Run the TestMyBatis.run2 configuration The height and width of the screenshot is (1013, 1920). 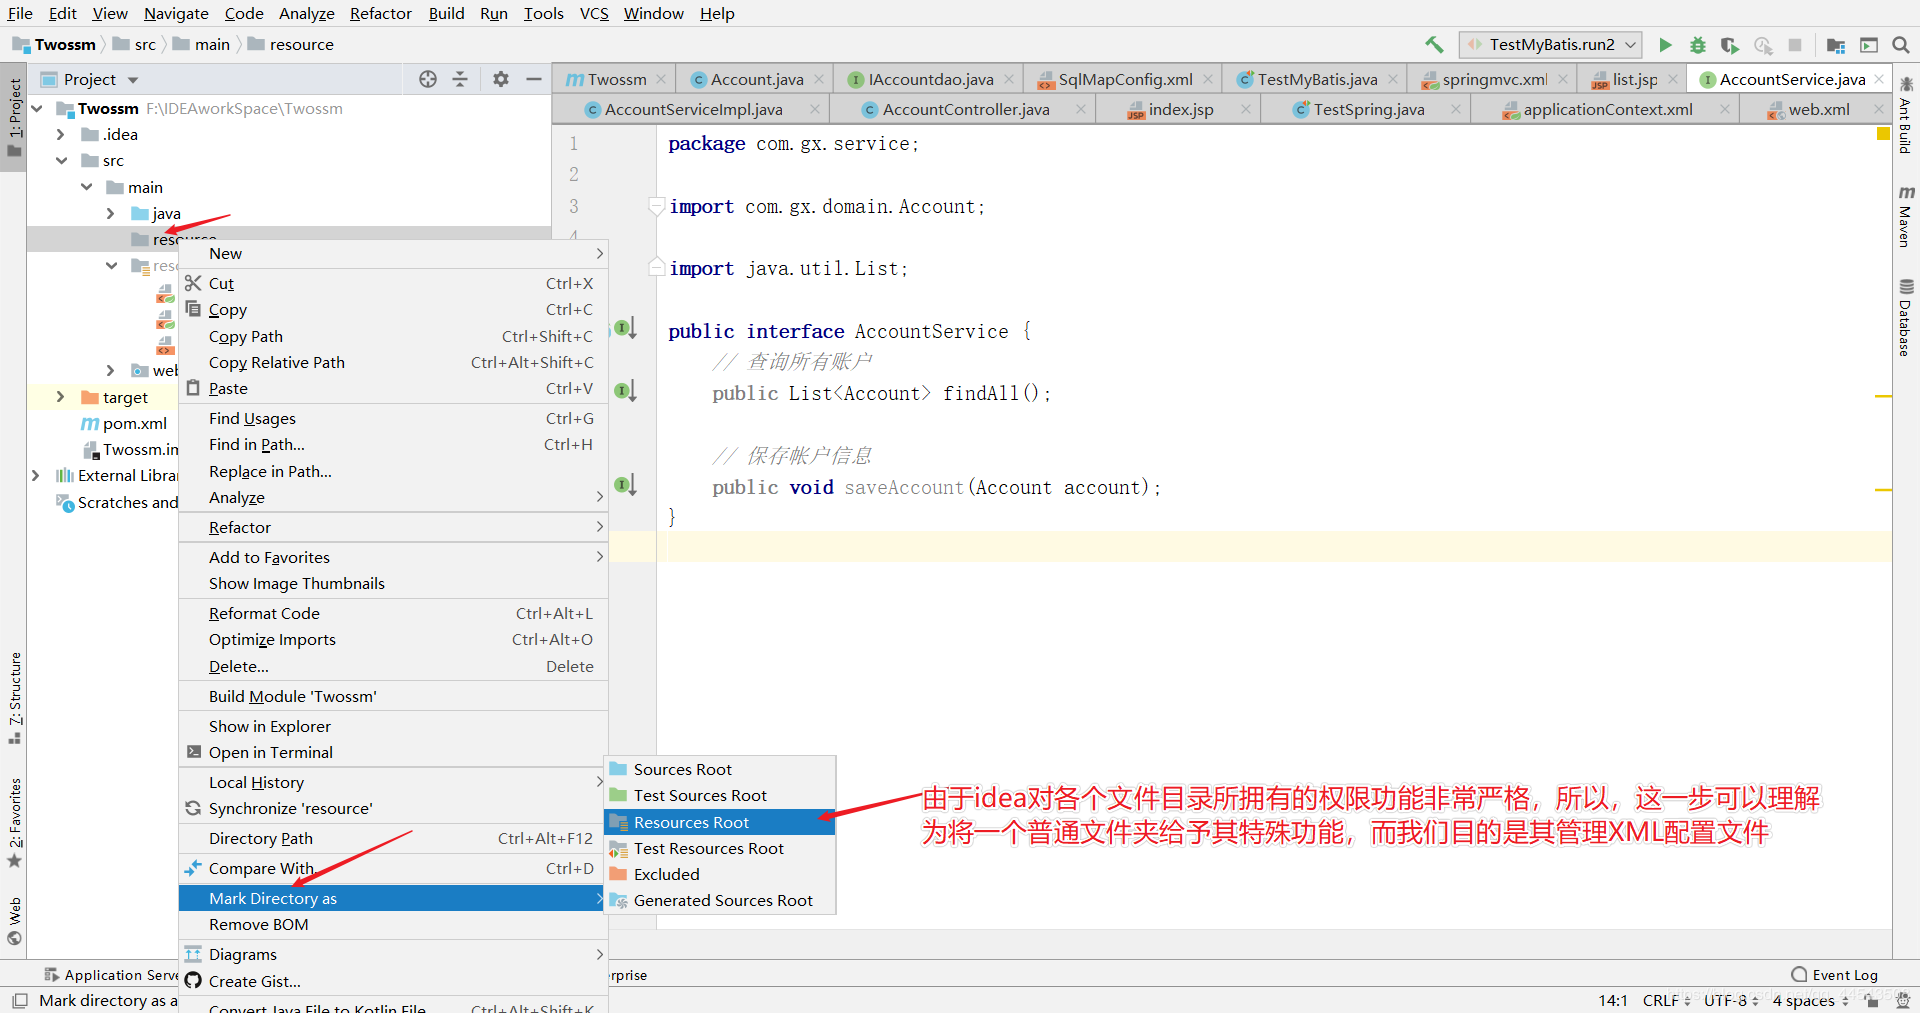(1665, 45)
